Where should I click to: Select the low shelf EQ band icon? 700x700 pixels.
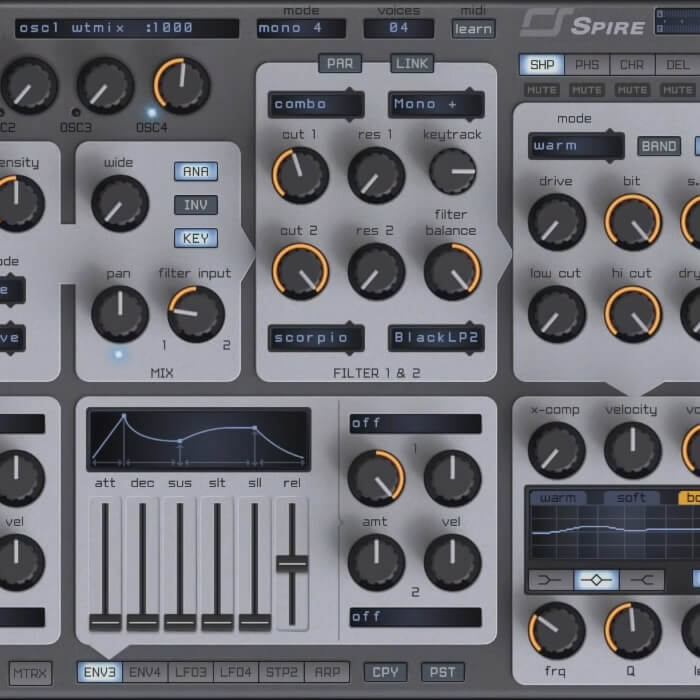[551, 580]
